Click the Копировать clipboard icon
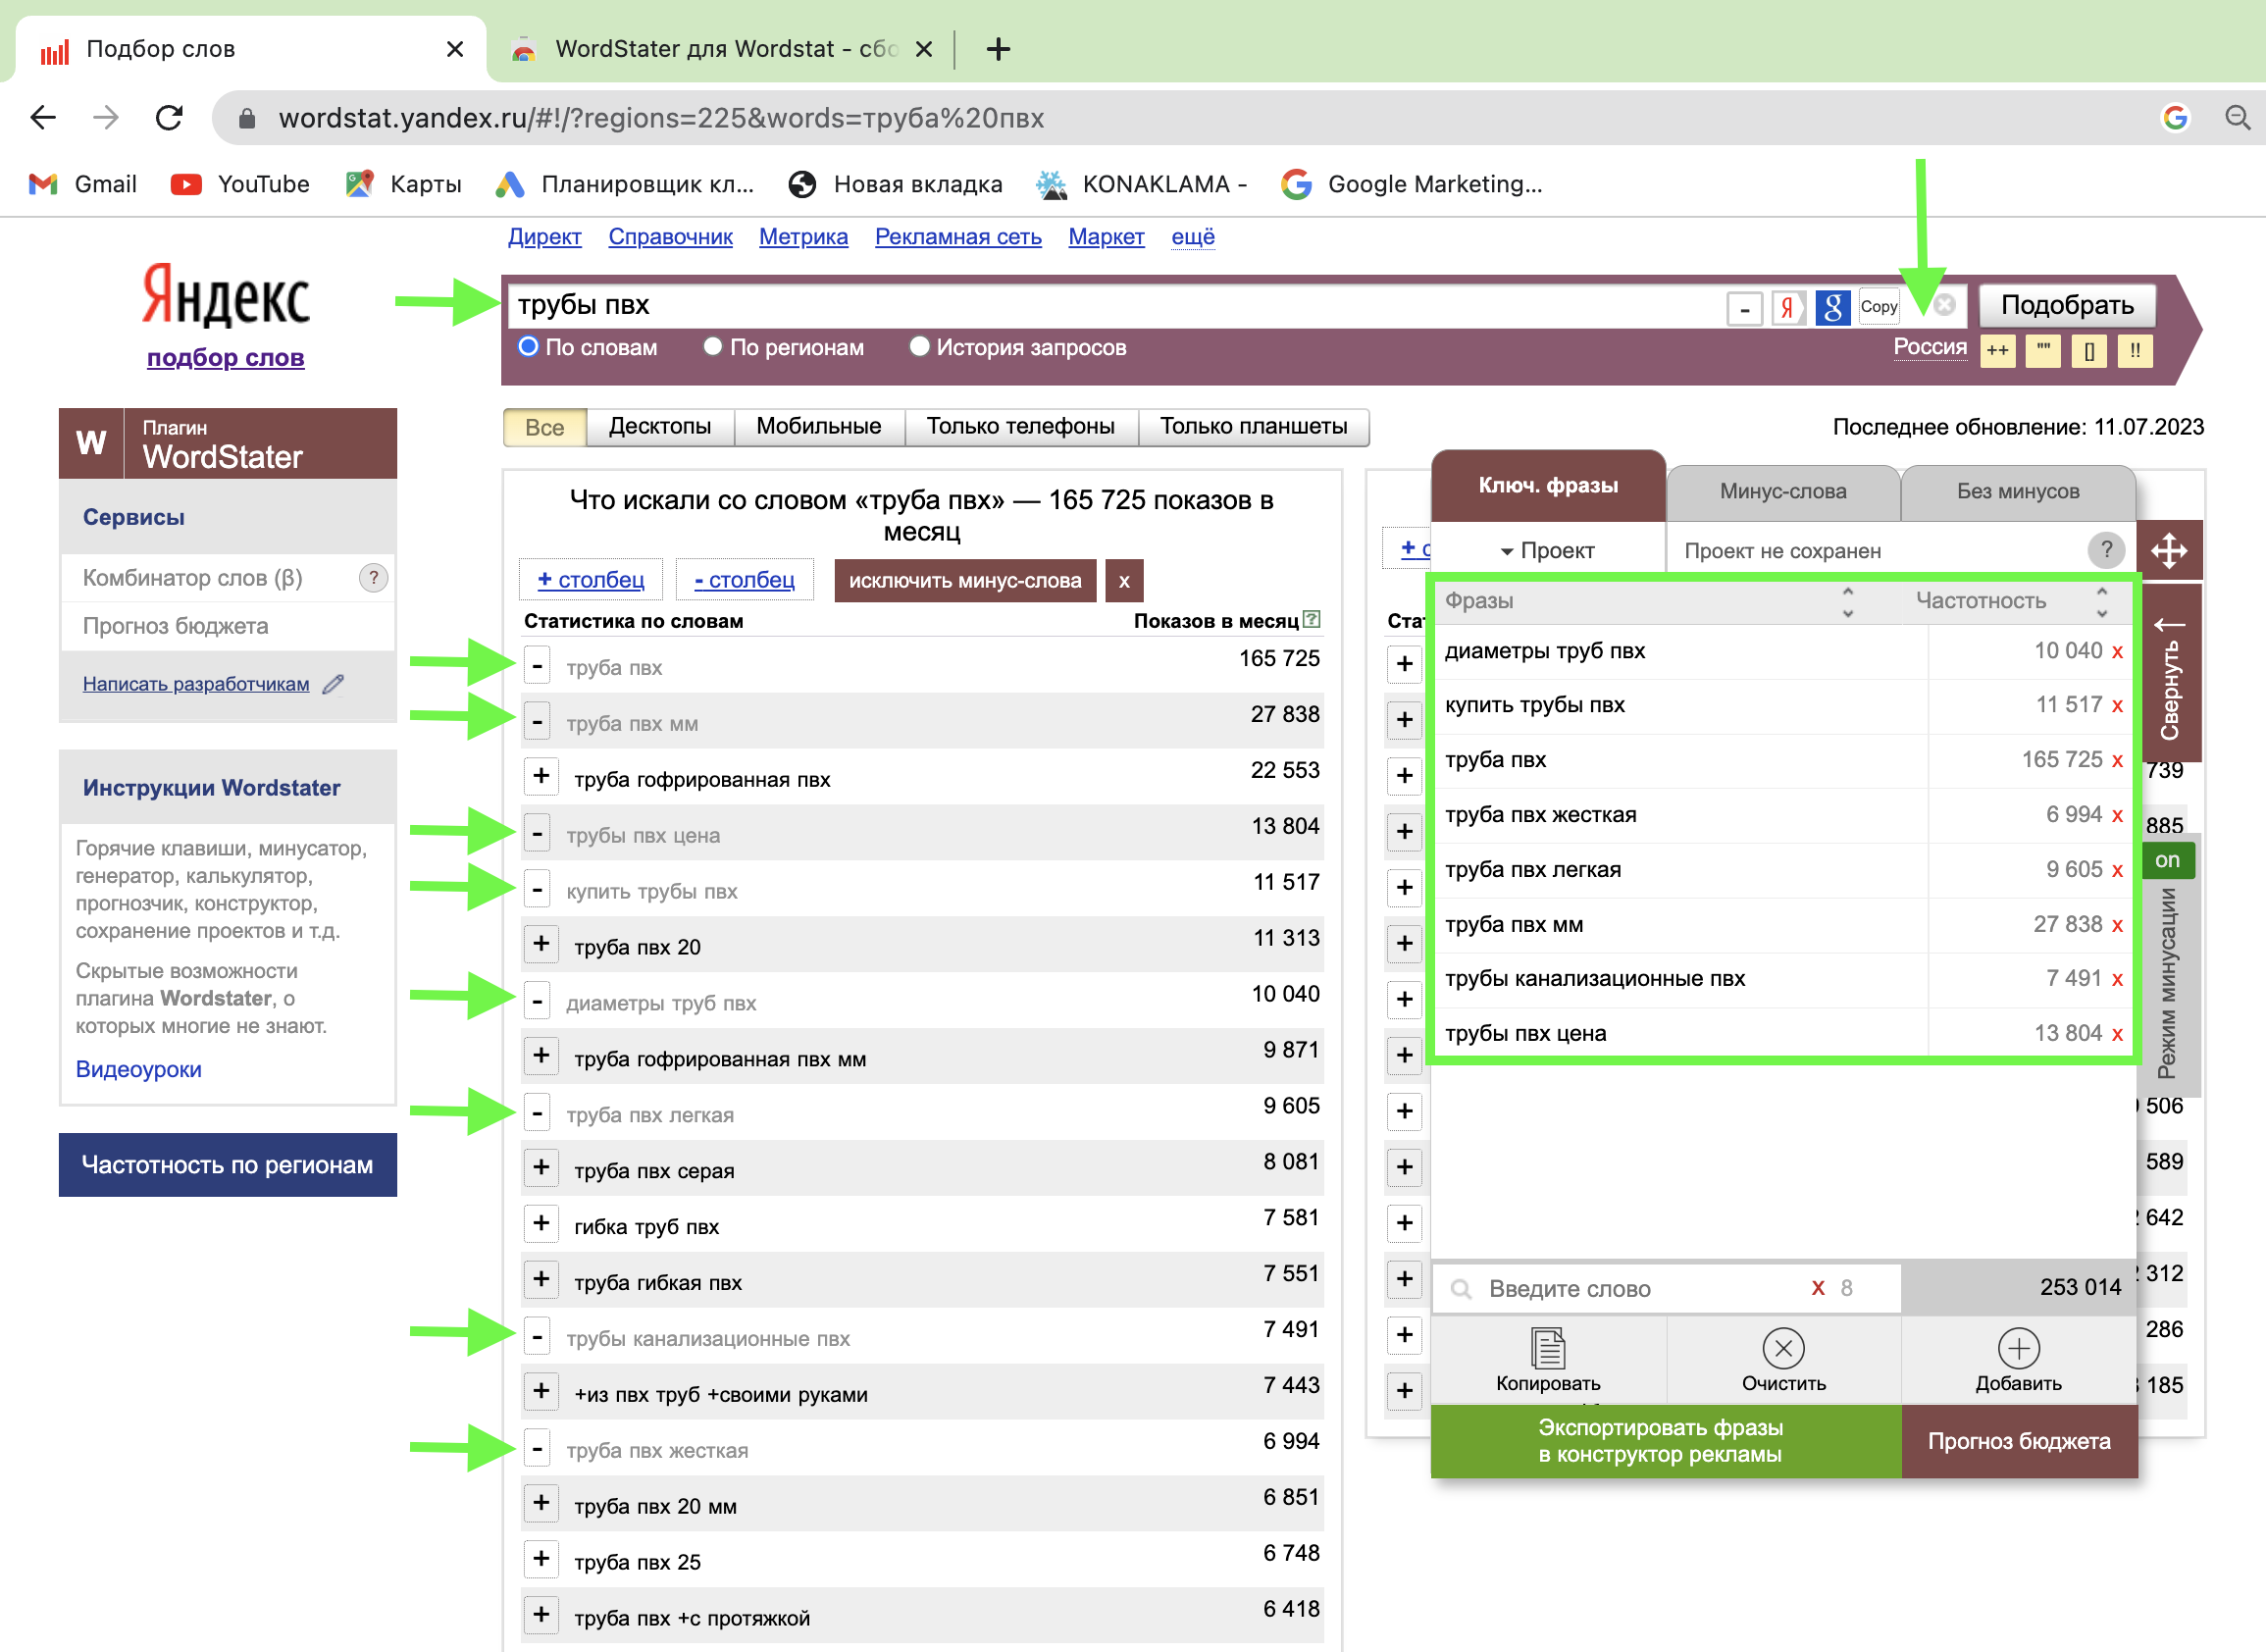 1547,1348
